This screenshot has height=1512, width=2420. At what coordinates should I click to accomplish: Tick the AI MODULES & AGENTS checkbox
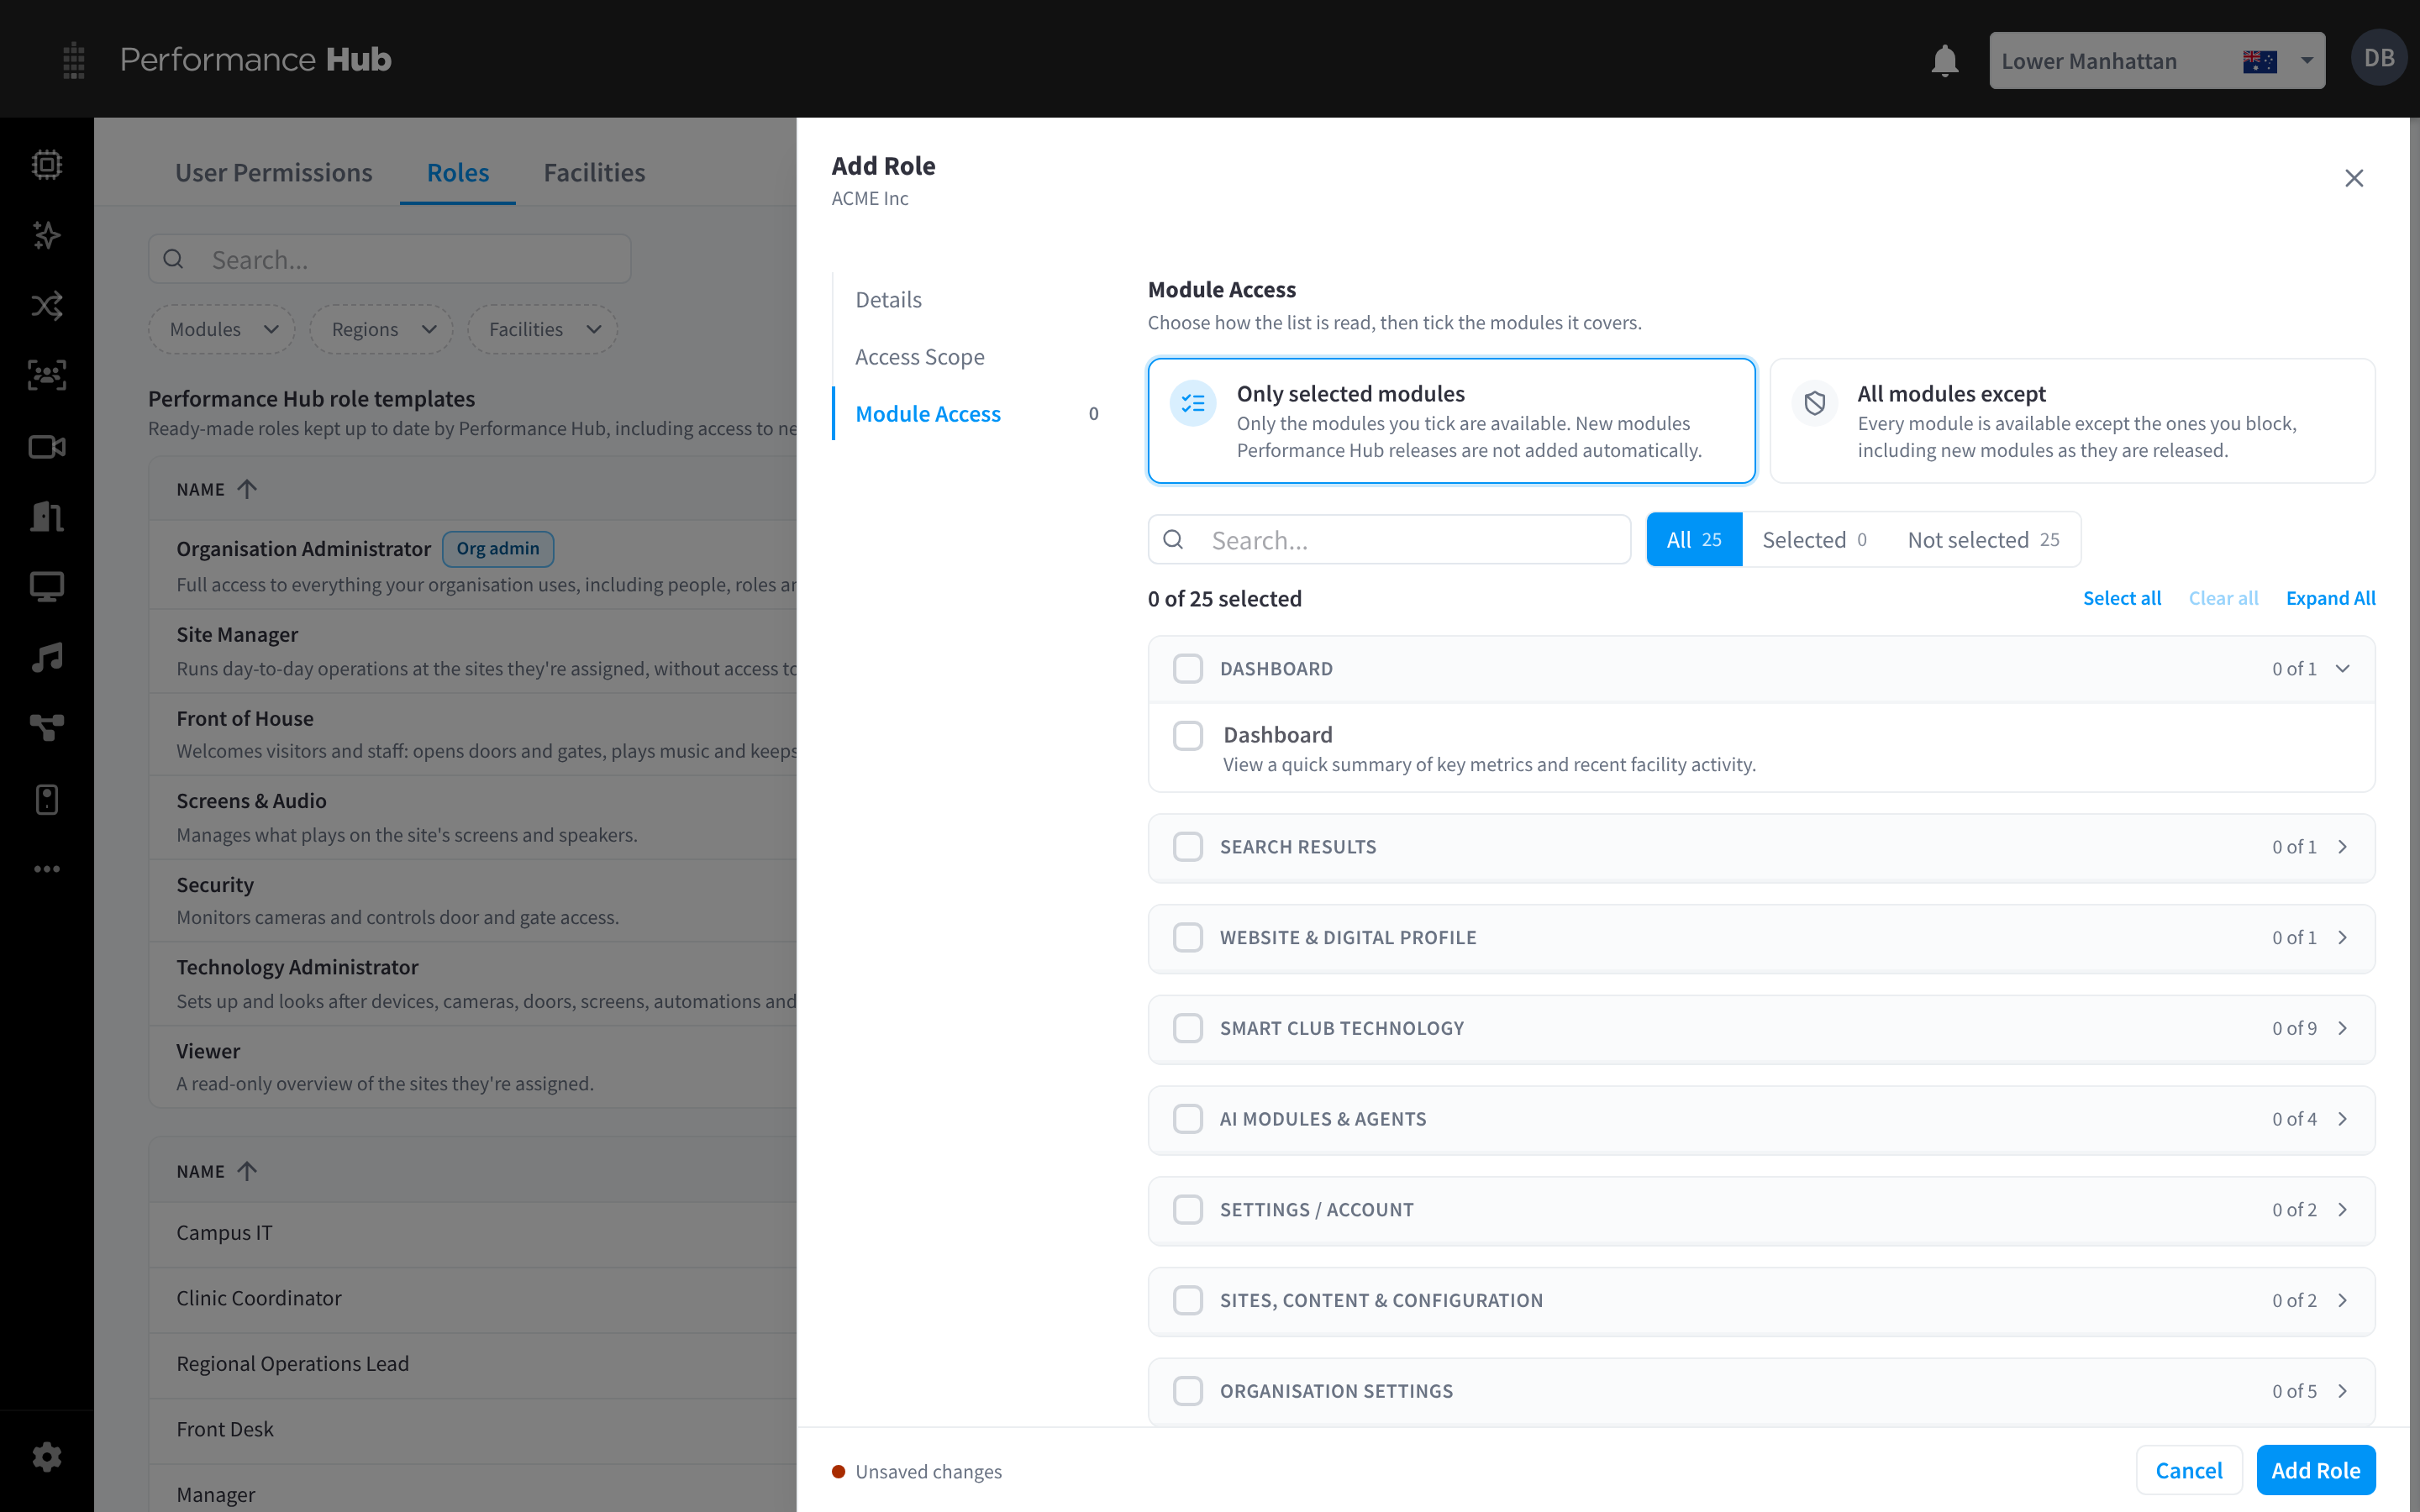[1187, 1118]
